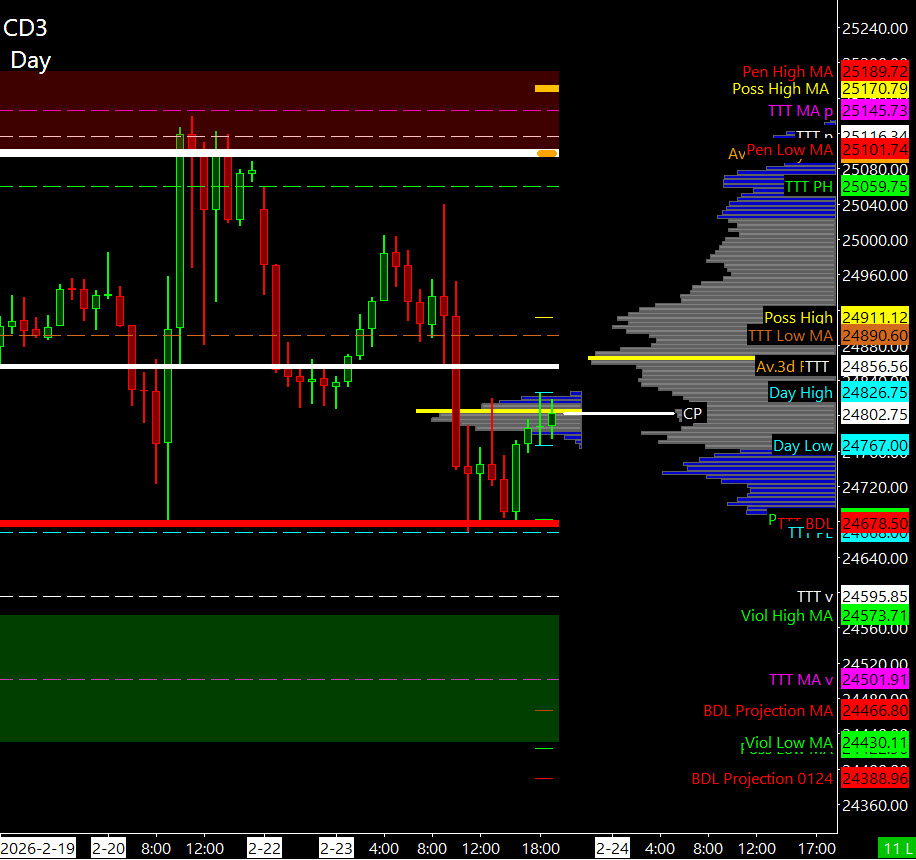Select the green TTT PH 25059.75 label

(x=874, y=186)
